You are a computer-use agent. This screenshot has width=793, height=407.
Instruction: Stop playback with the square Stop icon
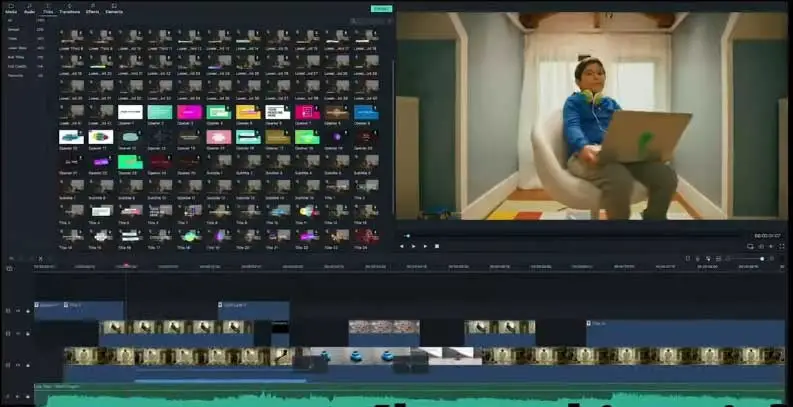tap(437, 246)
